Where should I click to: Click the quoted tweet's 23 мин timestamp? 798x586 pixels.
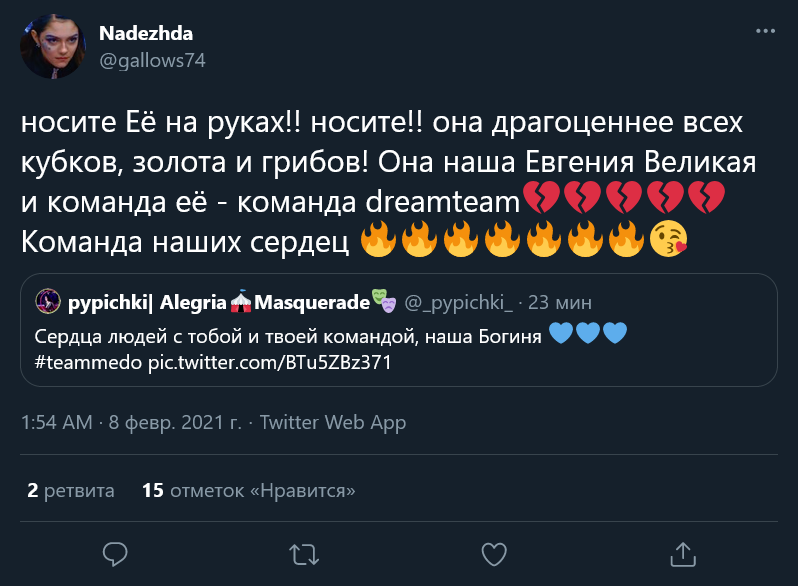pos(560,302)
